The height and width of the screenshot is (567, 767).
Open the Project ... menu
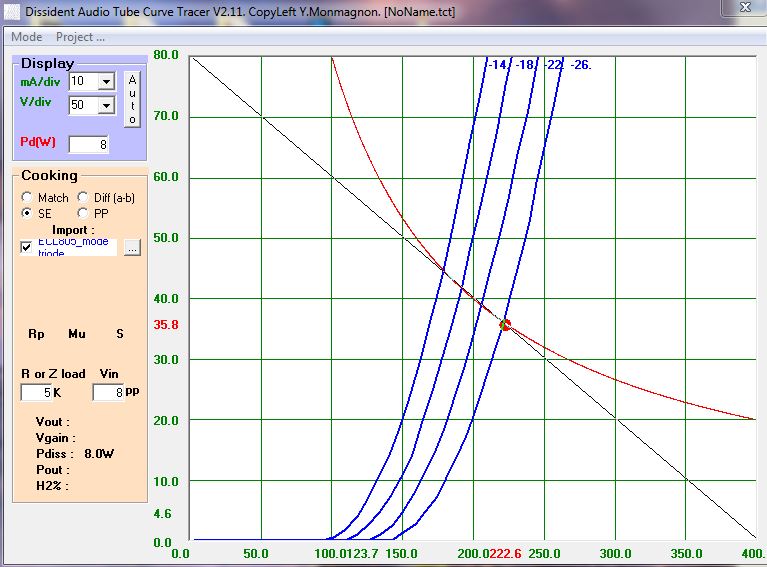[80, 37]
